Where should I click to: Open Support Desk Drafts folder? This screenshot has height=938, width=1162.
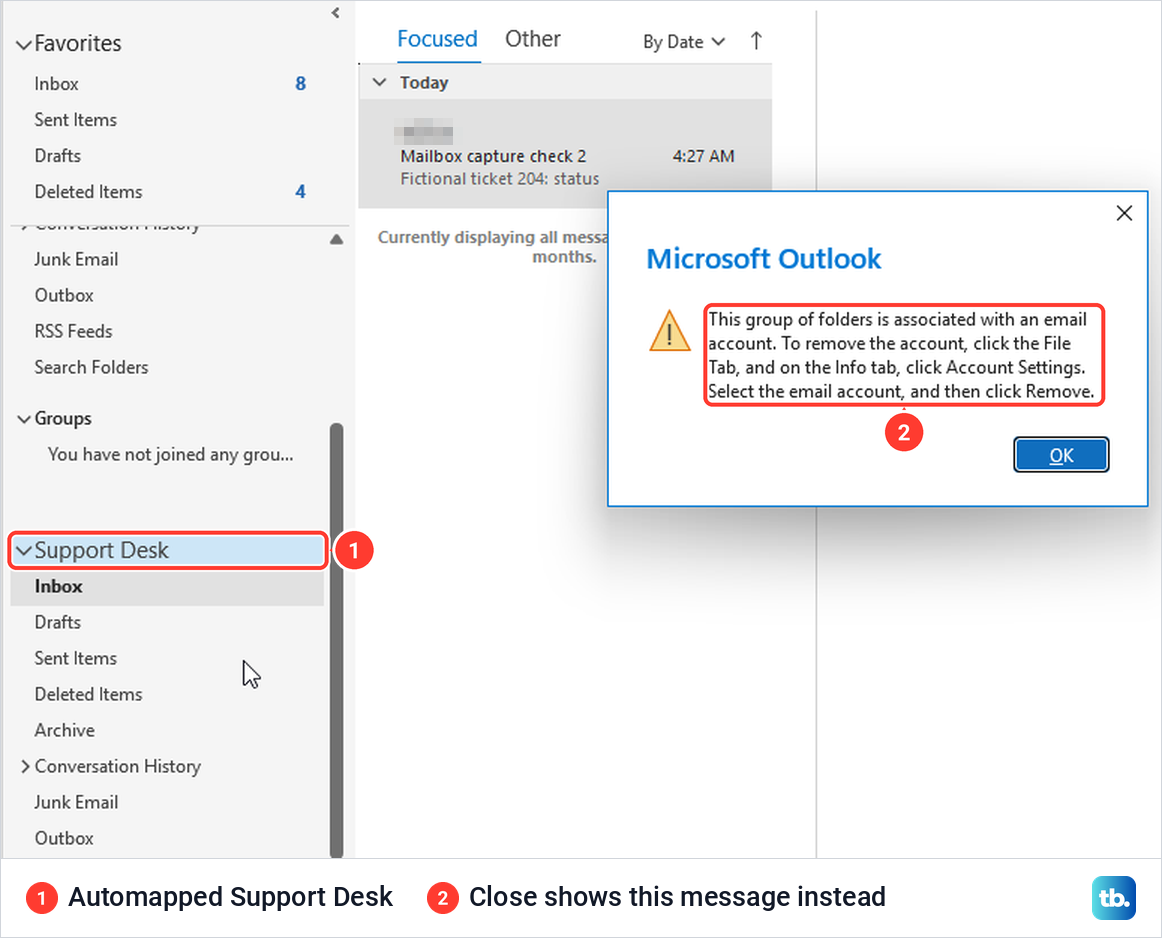click(x=58, y=622)
